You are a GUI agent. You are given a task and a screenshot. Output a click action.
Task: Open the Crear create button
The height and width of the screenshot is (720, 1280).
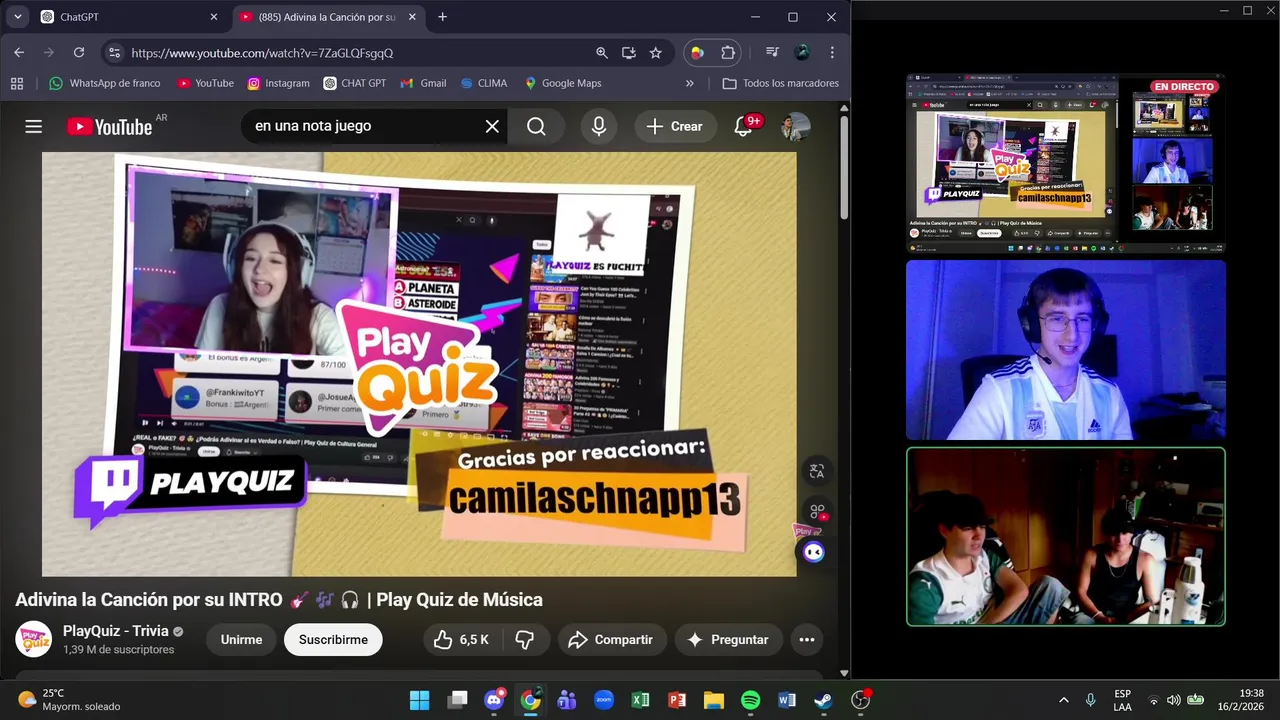click(x=675, y=126)
